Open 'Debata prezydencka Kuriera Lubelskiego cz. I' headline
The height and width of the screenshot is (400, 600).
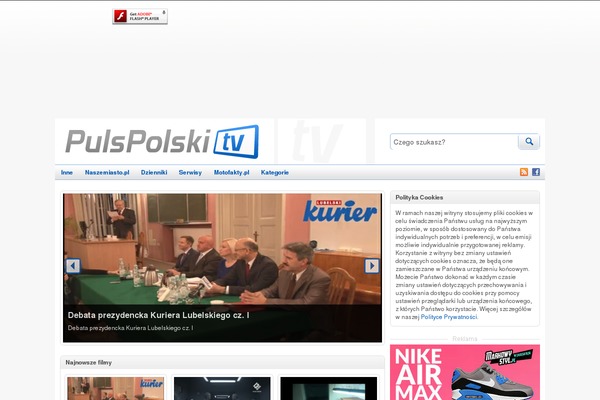[x=158, y=315]
